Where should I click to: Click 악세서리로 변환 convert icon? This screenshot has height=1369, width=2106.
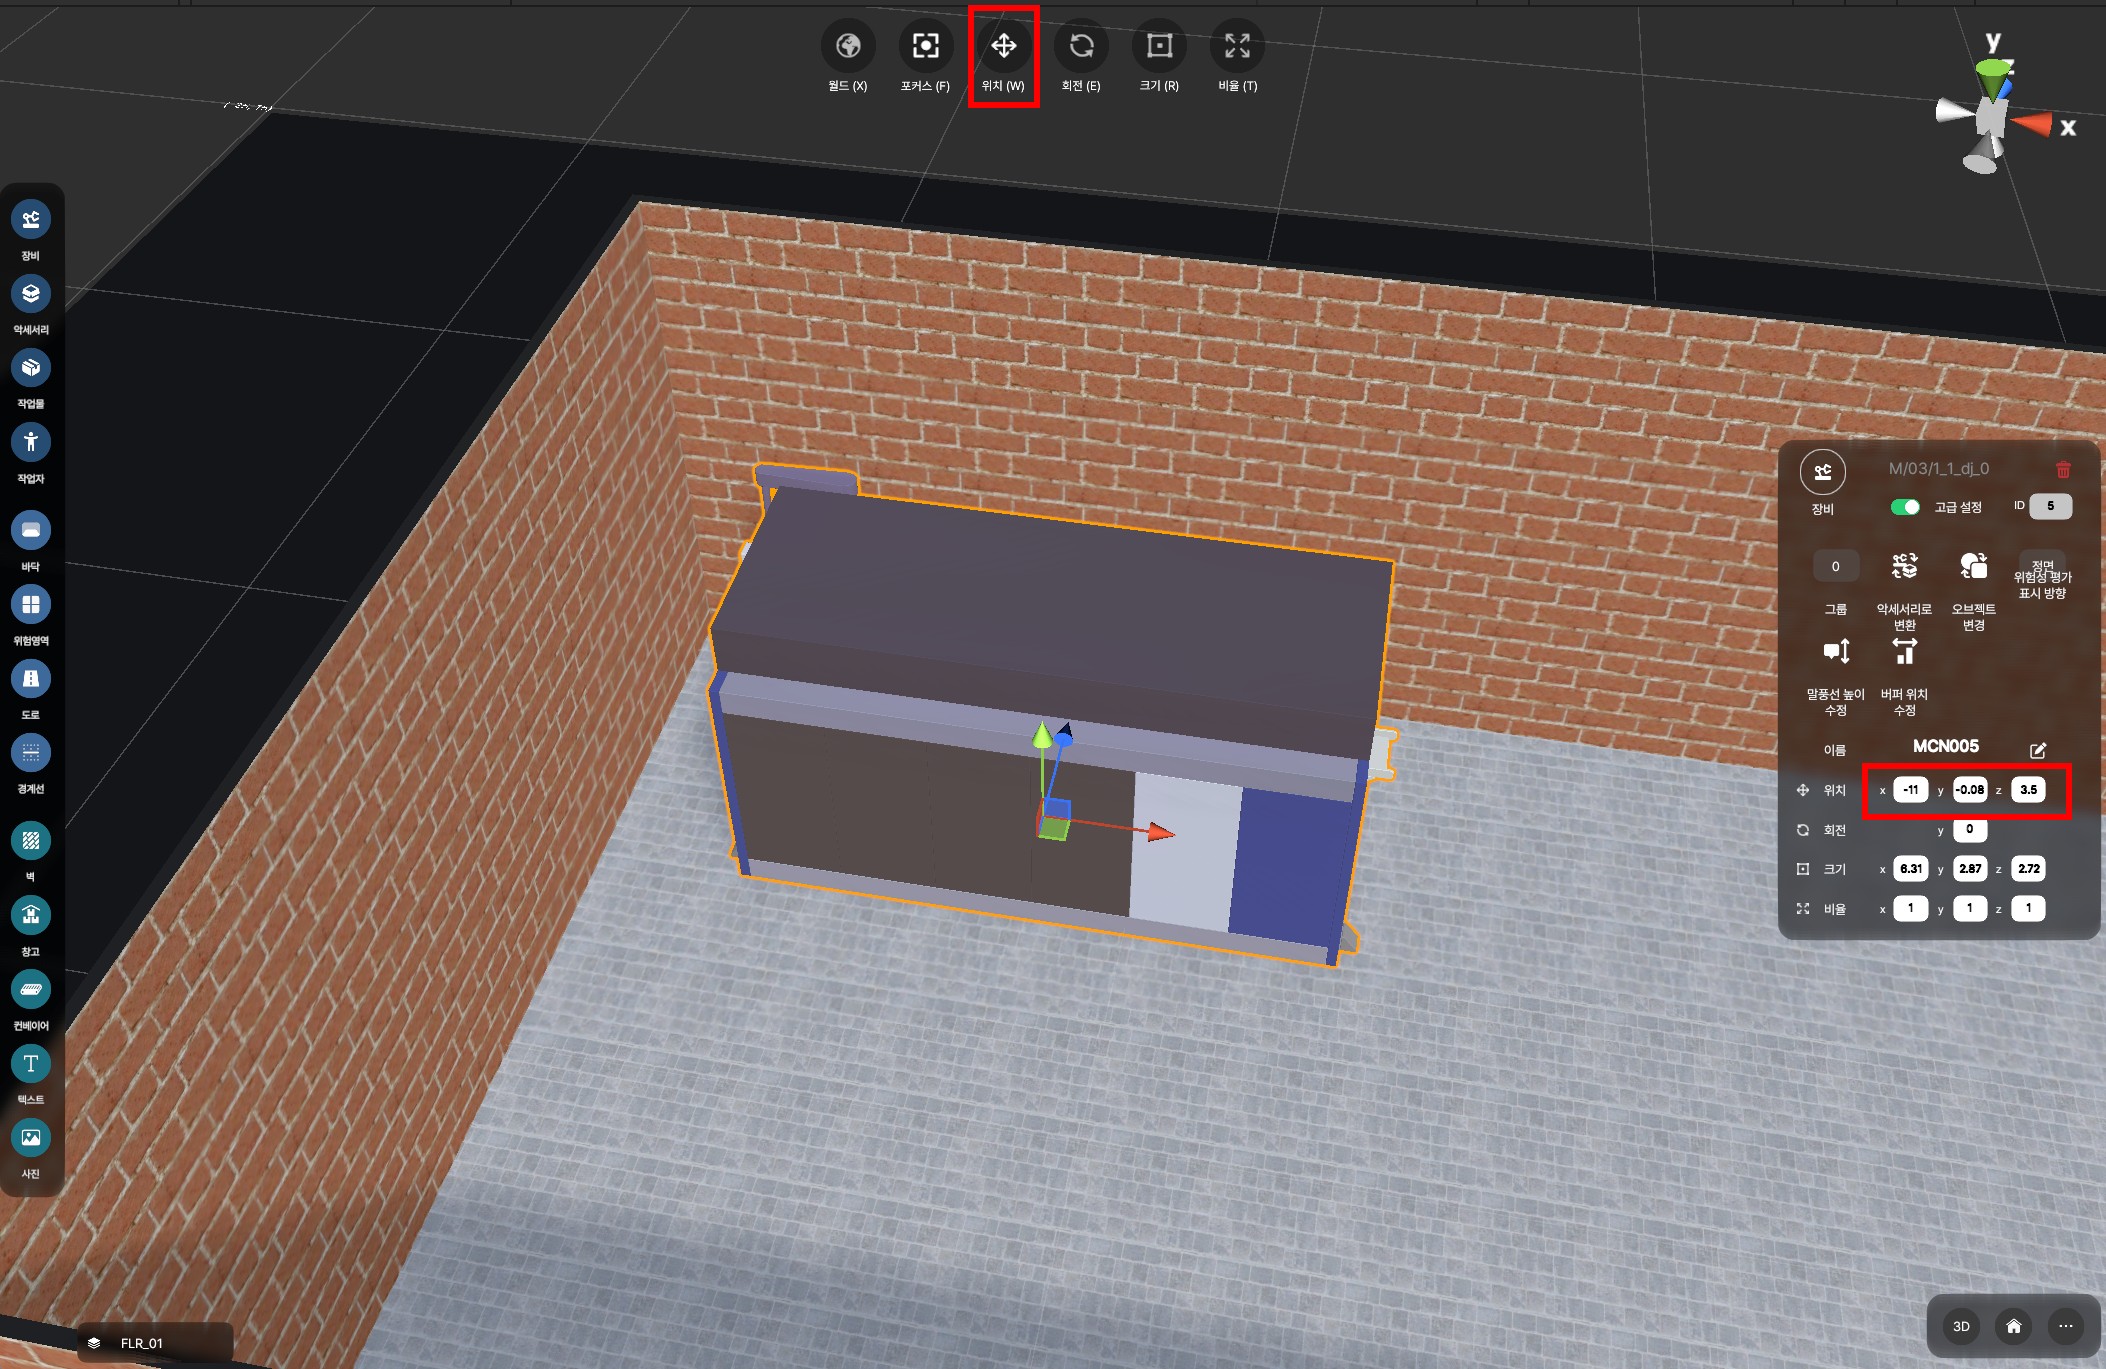click(1904, 567)
